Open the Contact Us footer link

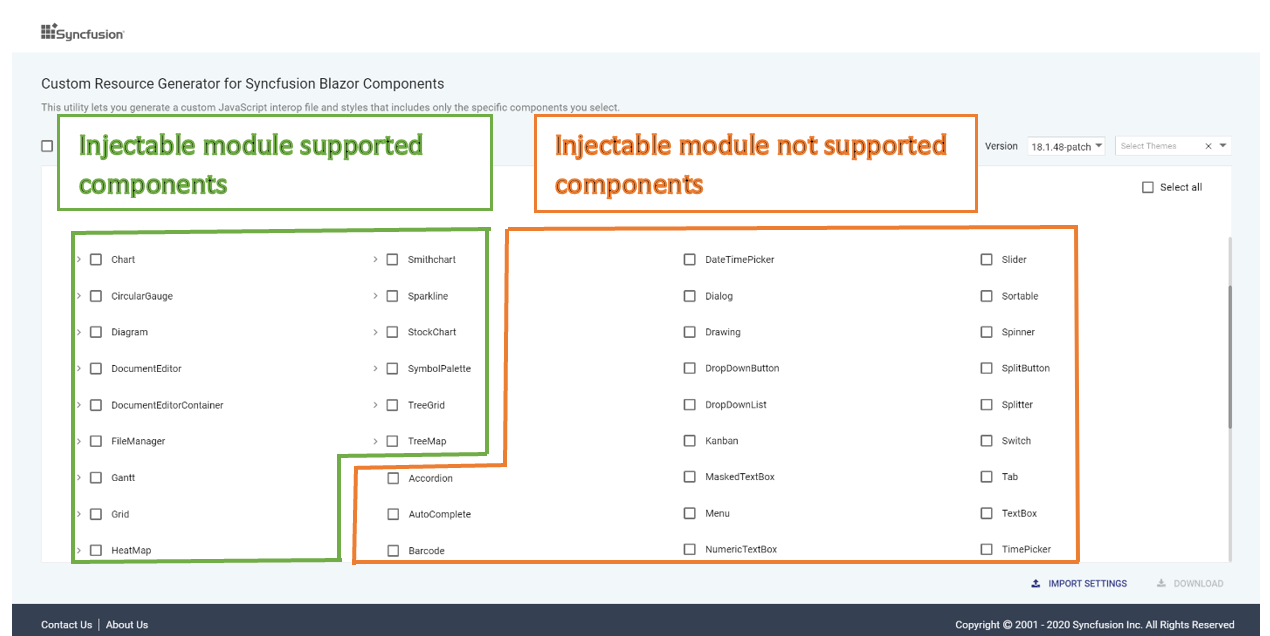tap(66, 625)
